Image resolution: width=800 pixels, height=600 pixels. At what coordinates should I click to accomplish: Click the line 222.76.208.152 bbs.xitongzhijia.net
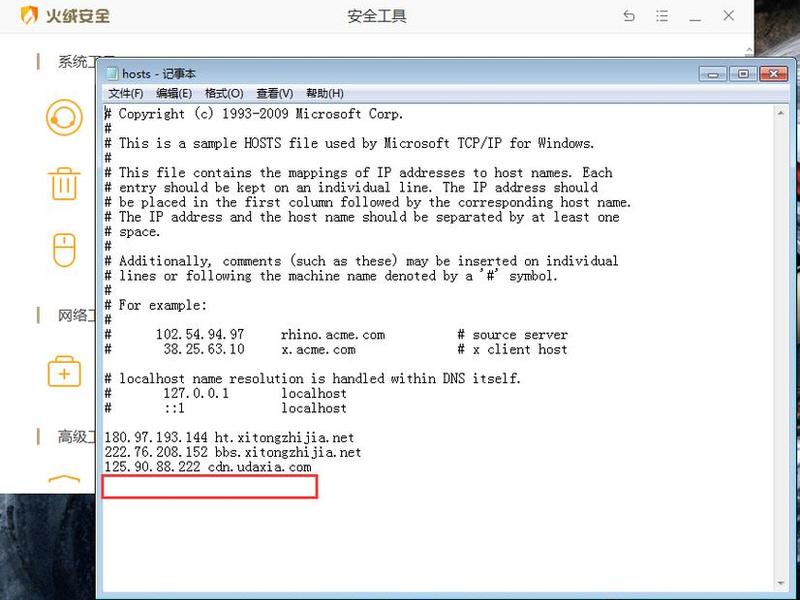point(233,452)
